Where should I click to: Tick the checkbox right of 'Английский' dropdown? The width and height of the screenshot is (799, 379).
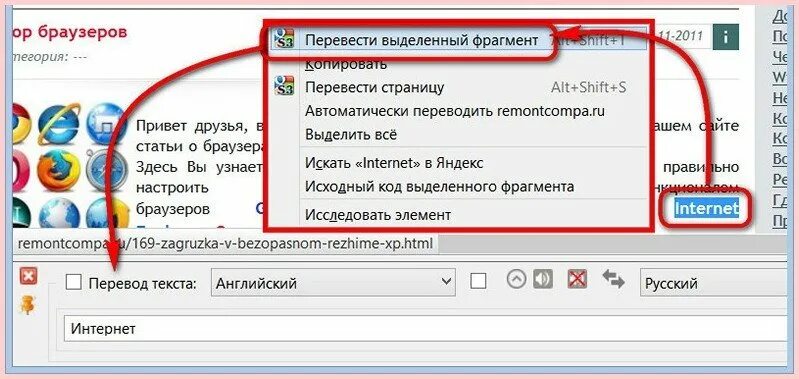point(478,281)
